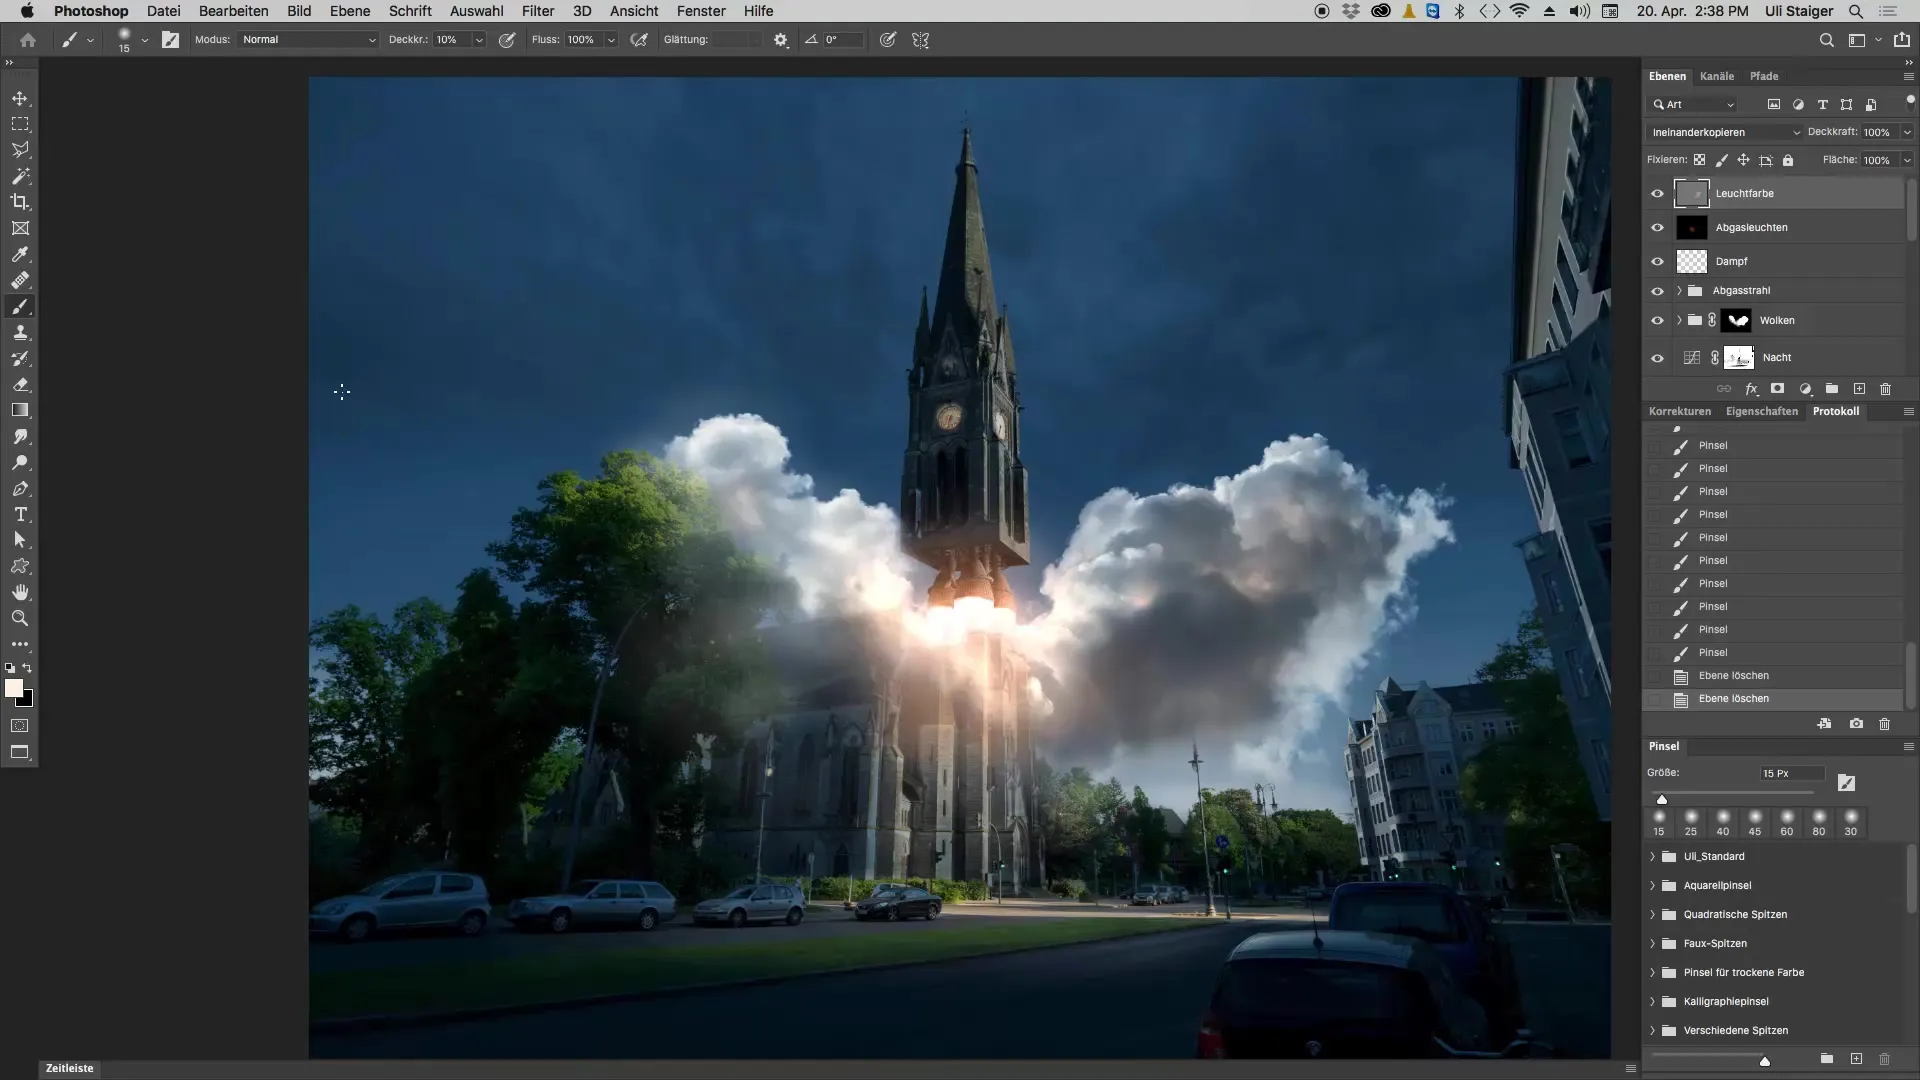Viewport: 1920px width, 1080px height.
Task: Select the Polygonal Lasso tool
Action: click(20, 150)
